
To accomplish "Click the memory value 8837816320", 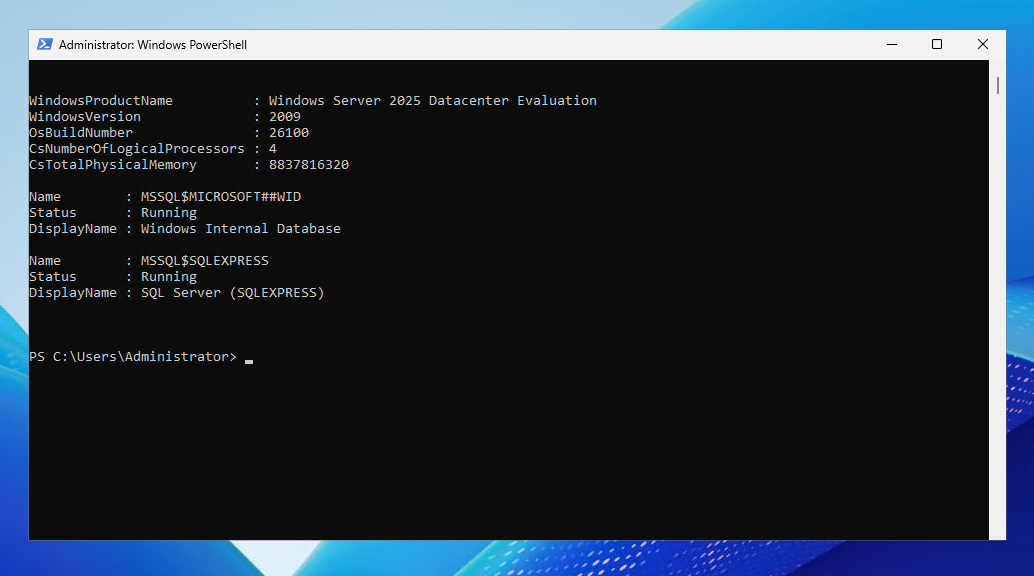I will click(x=309, y=165).
